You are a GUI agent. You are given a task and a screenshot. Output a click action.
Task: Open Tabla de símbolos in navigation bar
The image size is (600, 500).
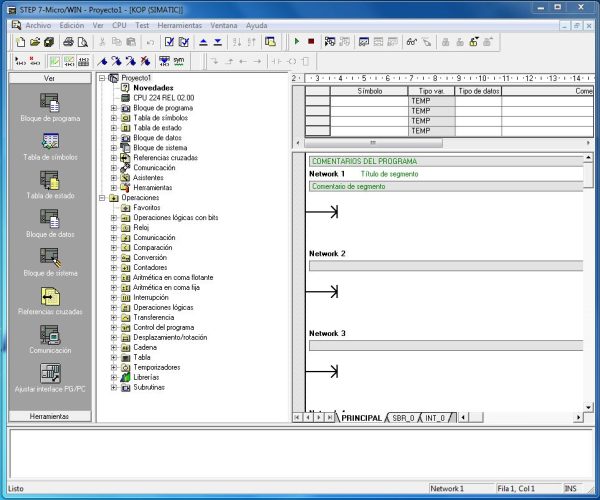click(x=50, y=146)
